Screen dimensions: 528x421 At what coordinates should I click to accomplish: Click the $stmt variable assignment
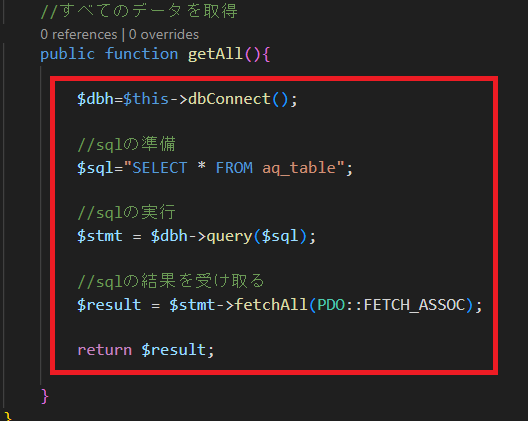pos(100,236)
